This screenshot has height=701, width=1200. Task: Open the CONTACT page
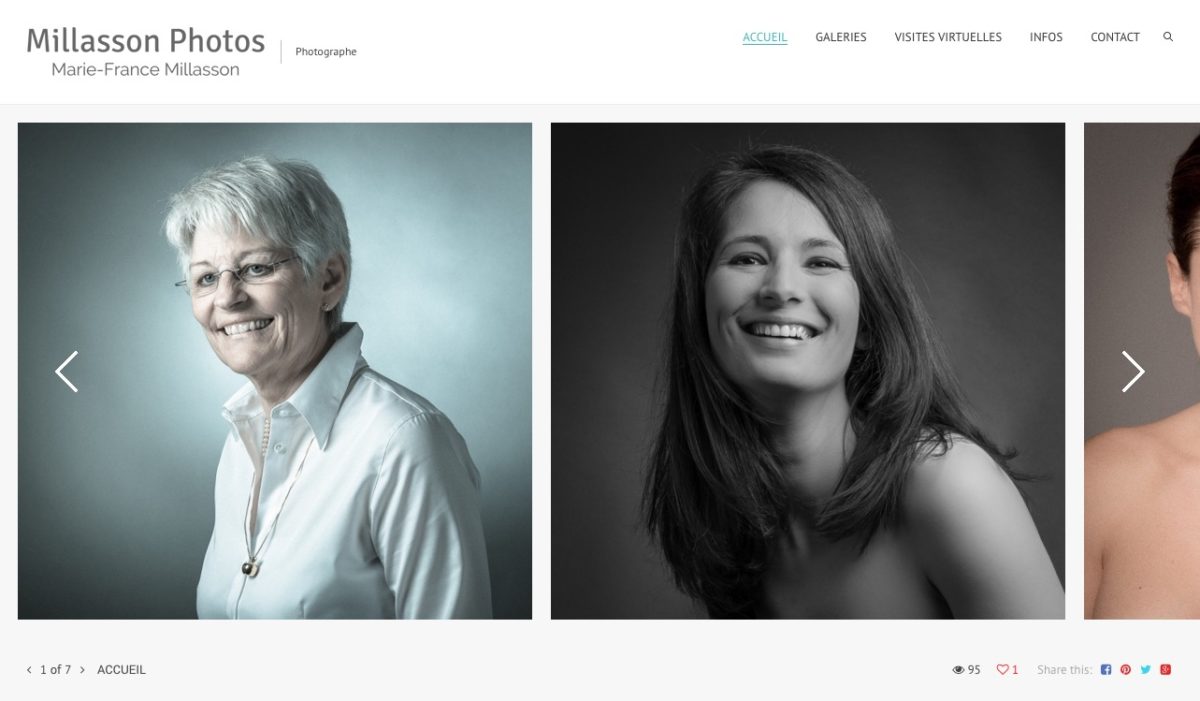coord(1115,37)
